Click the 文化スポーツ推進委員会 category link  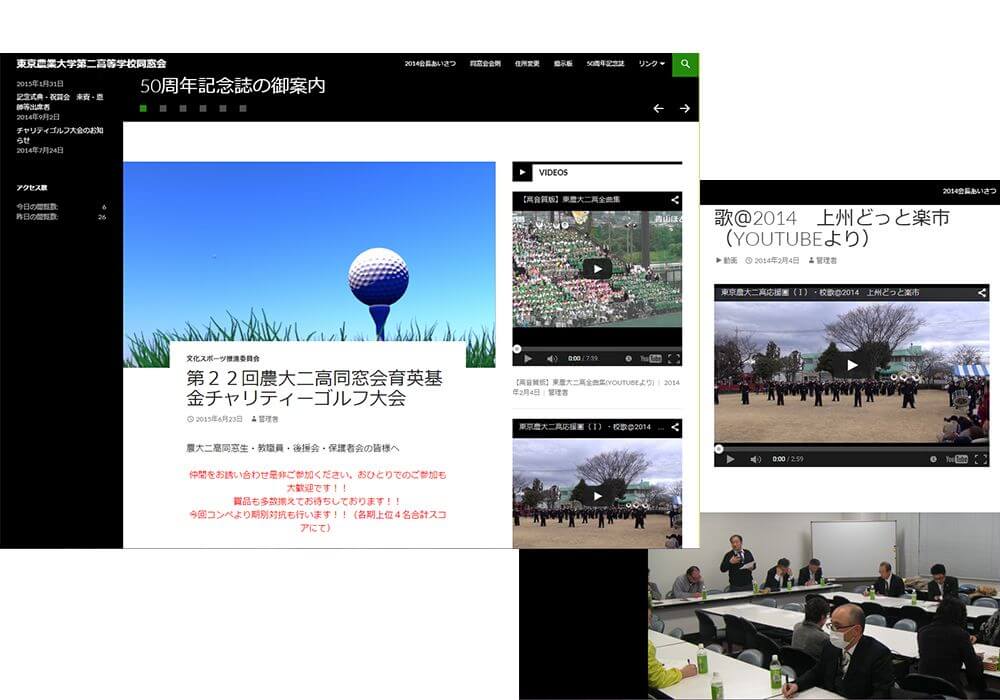pyautogui.click(x=223, y=357)
